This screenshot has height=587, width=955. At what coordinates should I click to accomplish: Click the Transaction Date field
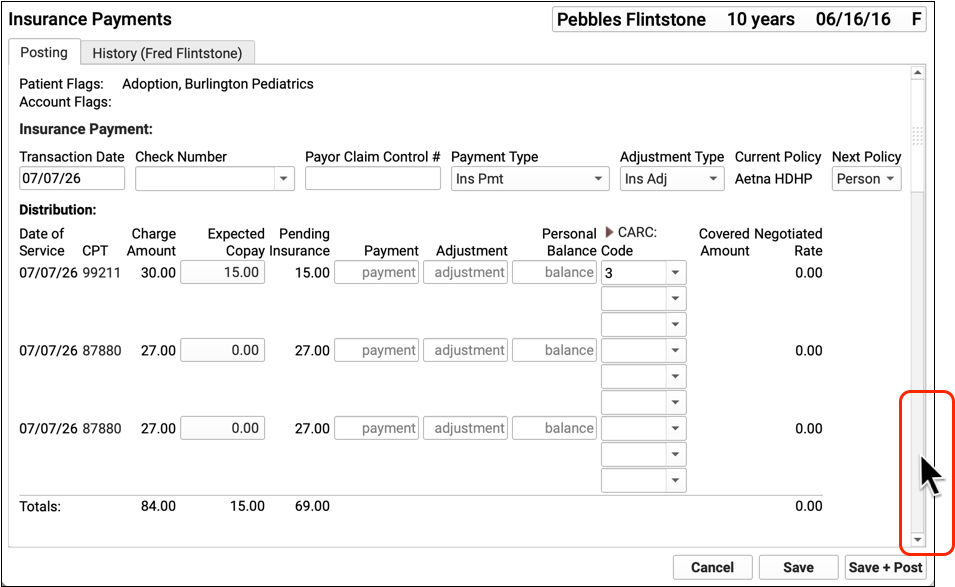coord(72,178)
